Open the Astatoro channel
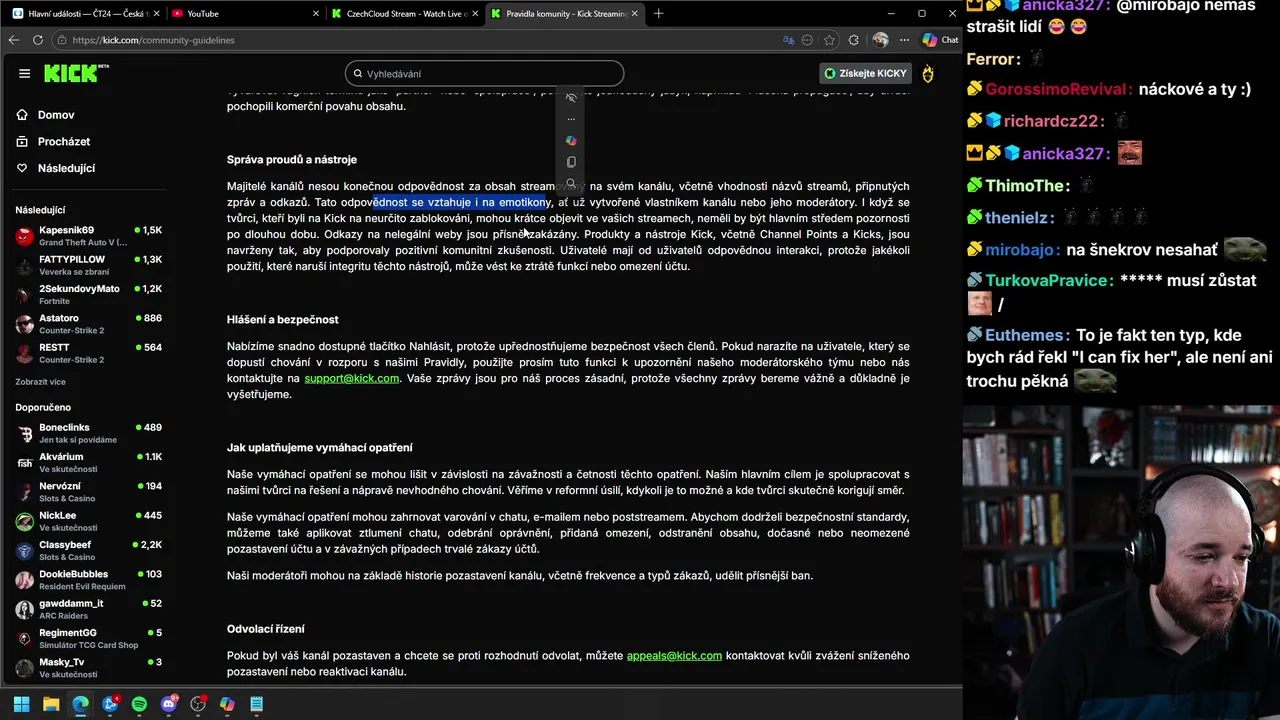Viewport: 1280px width, 720px height. click(x=88, y=324)
